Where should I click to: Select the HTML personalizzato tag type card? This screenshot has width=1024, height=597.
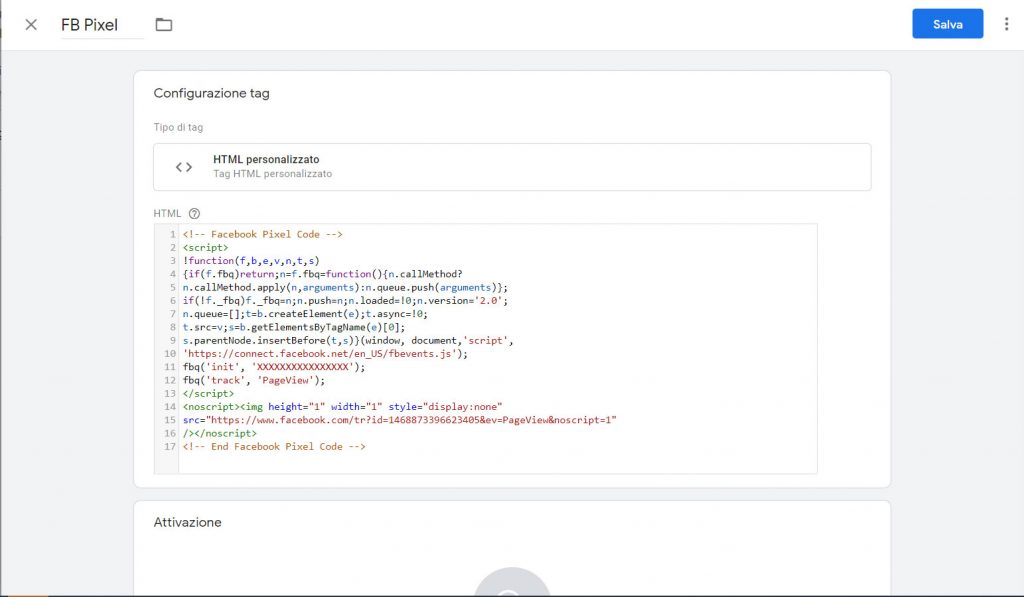point(512,167)
